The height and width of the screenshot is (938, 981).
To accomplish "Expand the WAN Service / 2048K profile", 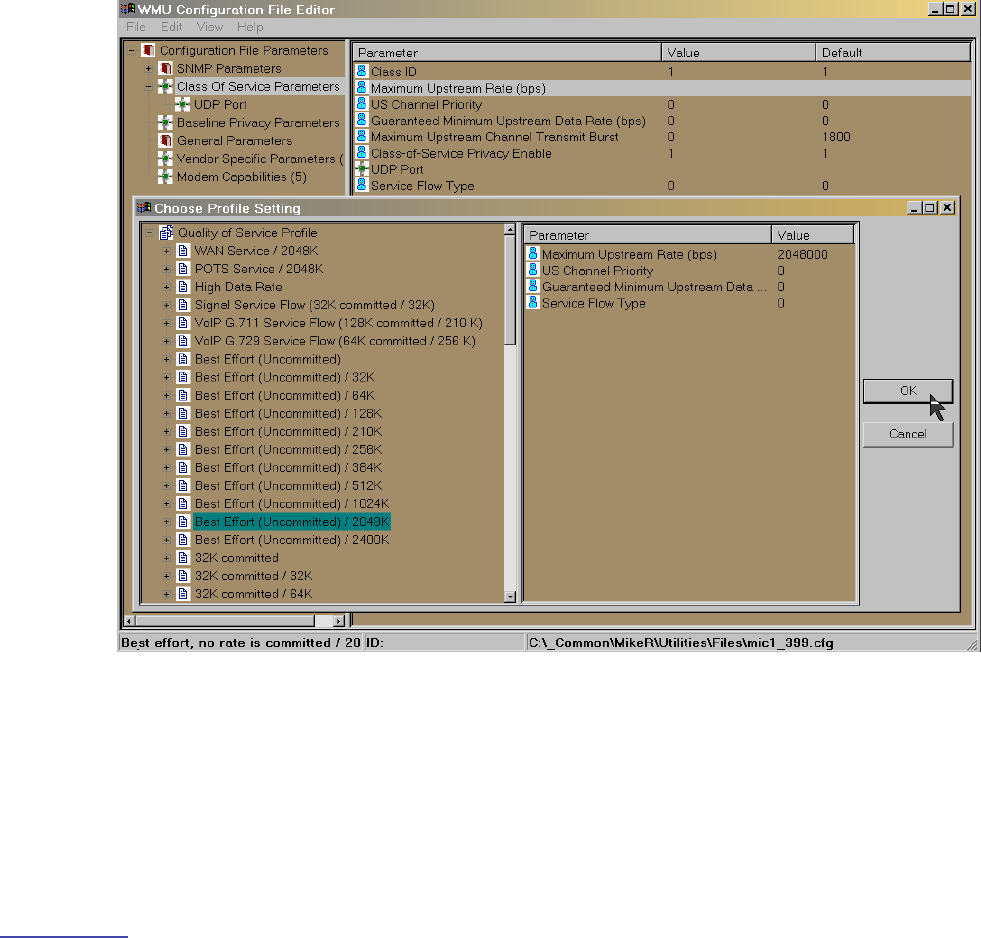I will click(166, 252).
